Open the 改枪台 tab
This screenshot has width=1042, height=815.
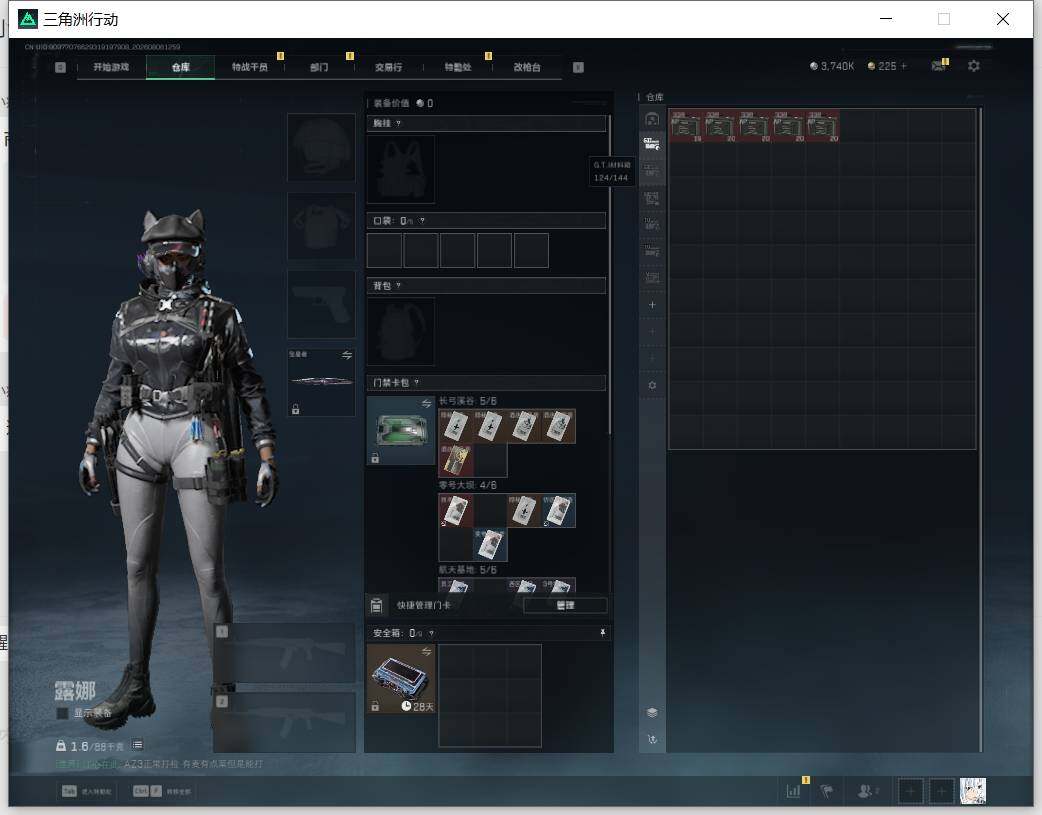(x=527, y=67)
